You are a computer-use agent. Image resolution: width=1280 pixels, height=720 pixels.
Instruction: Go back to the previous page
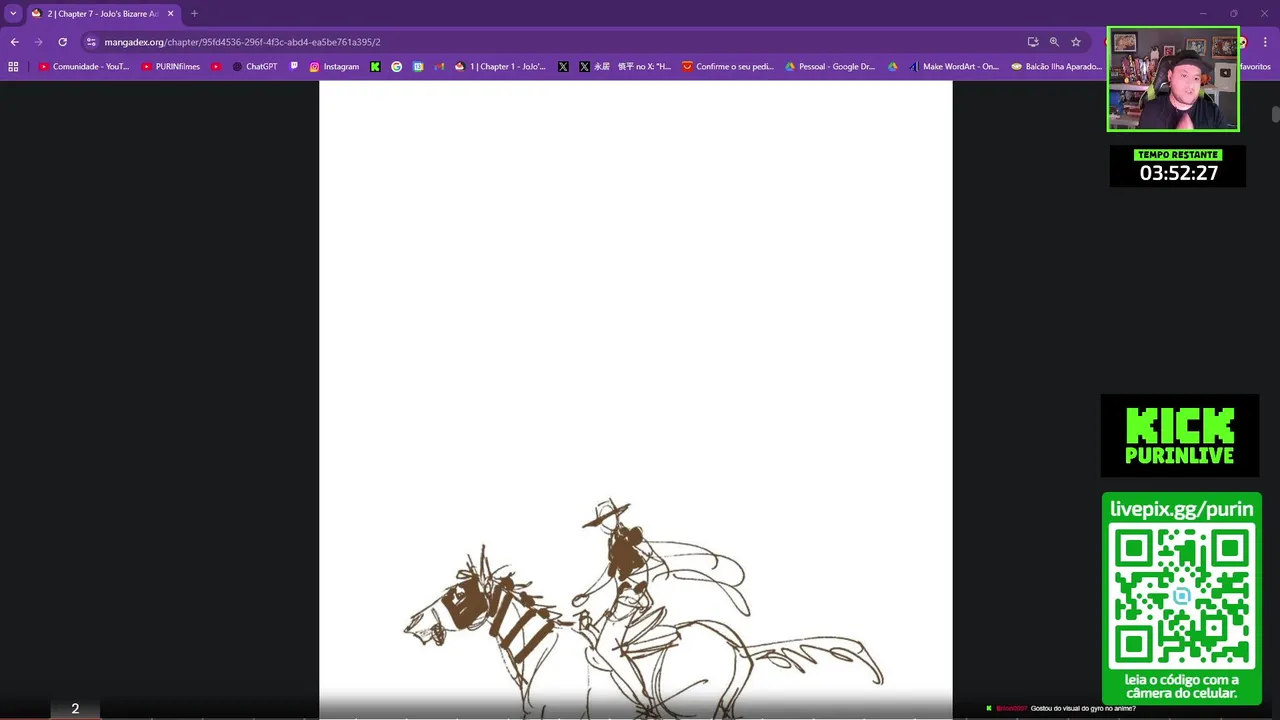[14, 42]
